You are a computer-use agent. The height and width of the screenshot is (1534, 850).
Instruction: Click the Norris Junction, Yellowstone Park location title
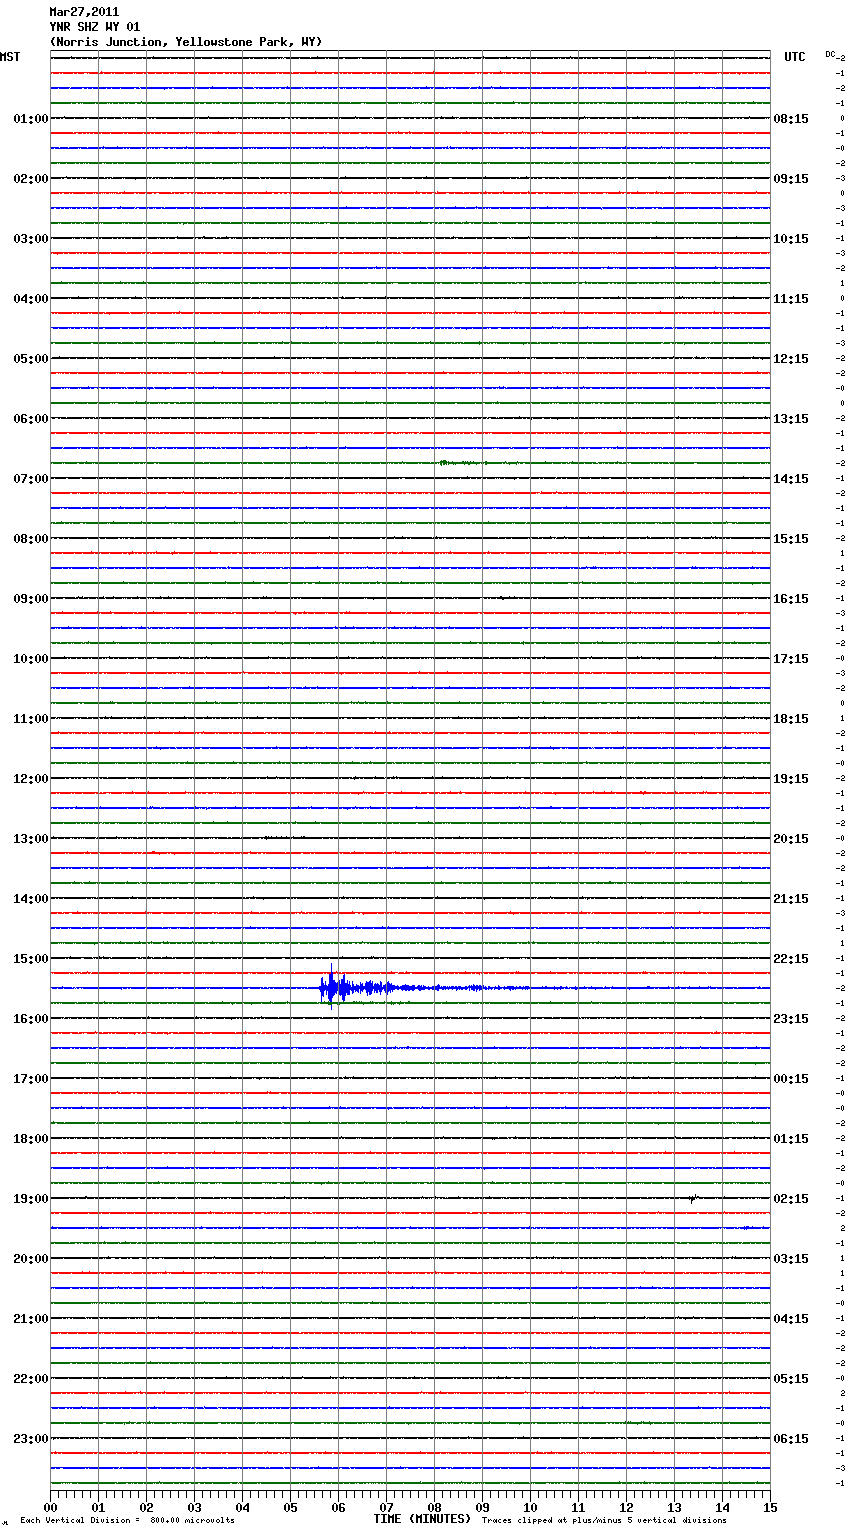pyautogui.click(x=186, y=42)
